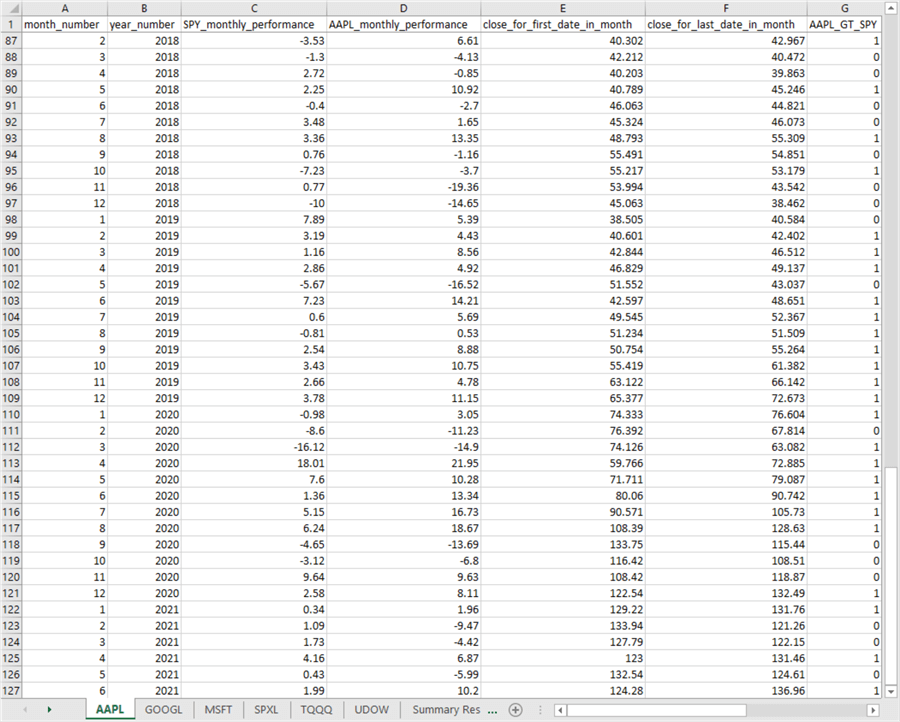Select cell with AAPL value 13.35

pos(404,138)
